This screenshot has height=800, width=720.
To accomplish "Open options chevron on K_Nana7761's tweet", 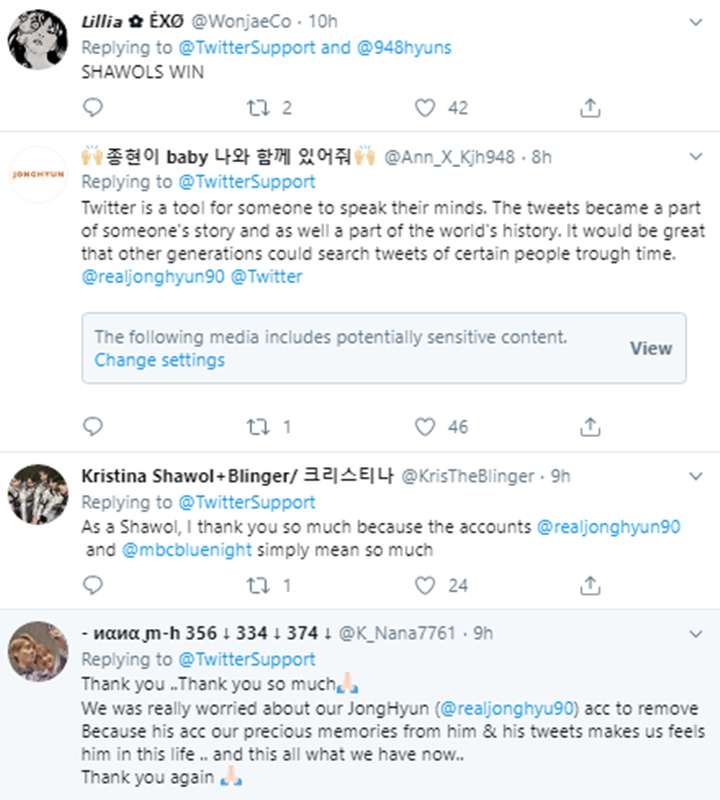I will 697,634.
